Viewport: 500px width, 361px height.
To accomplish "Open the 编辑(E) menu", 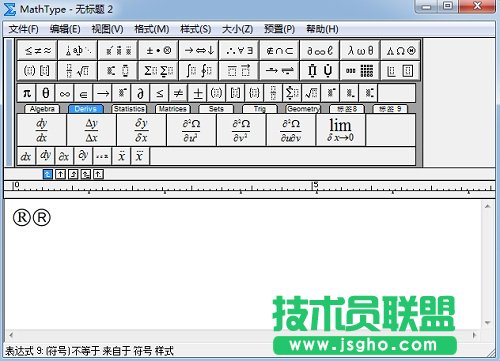I will pyautogui.click(x=65, y=29).
